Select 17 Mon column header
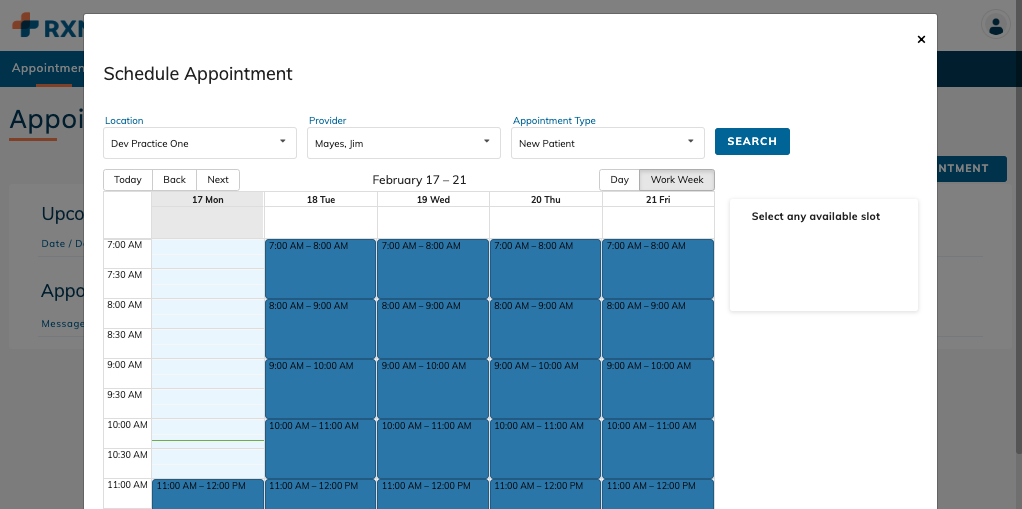1022x509 pixels. [x=208, y=199]
